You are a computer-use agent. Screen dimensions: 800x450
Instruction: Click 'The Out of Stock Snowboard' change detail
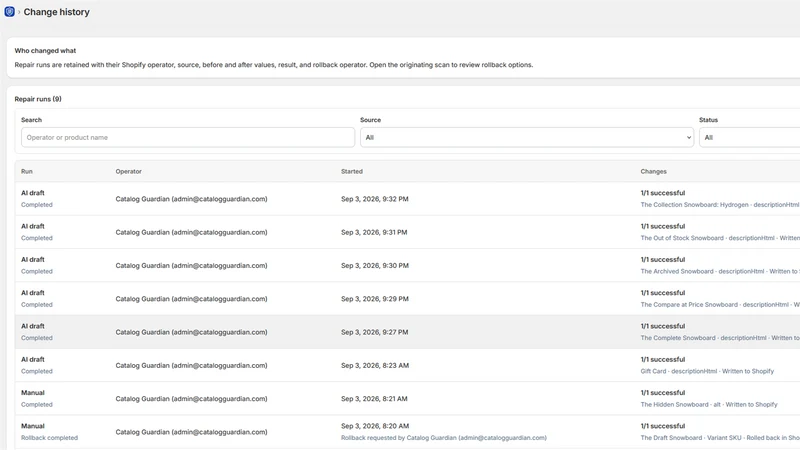point(720,238)
